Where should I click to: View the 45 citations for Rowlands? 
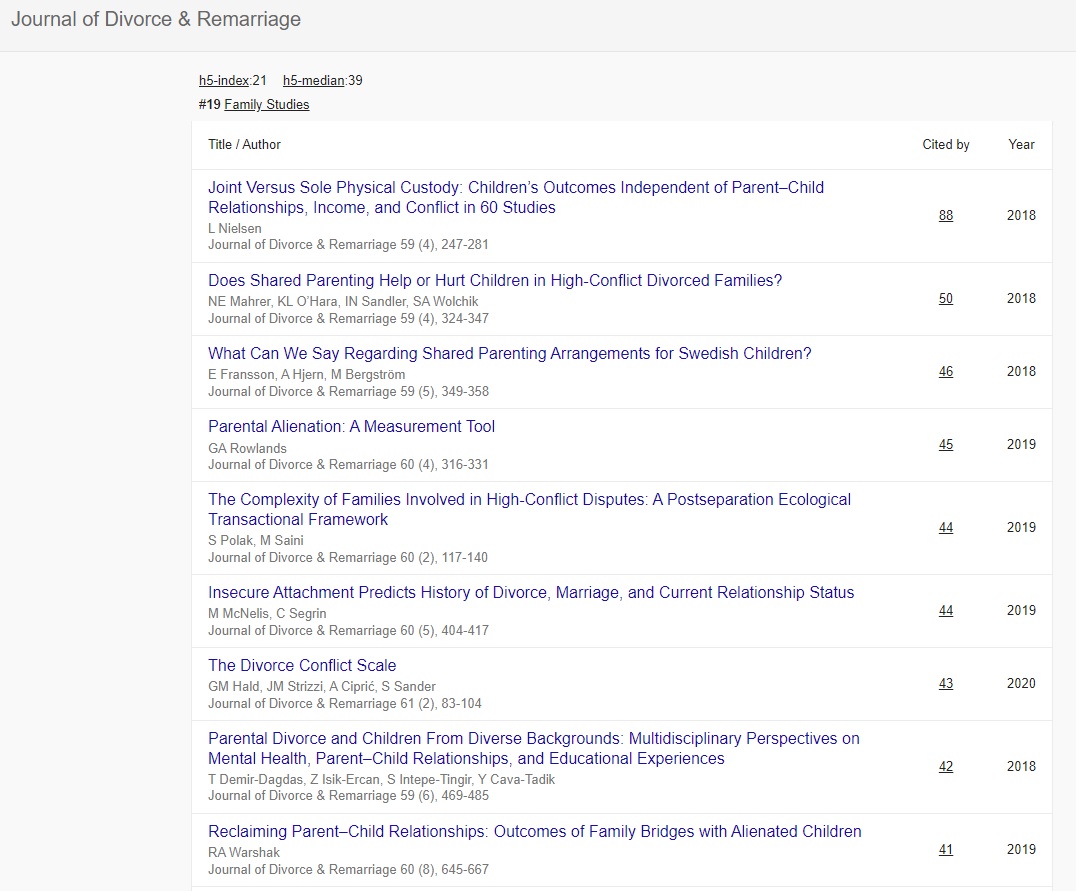946,445
